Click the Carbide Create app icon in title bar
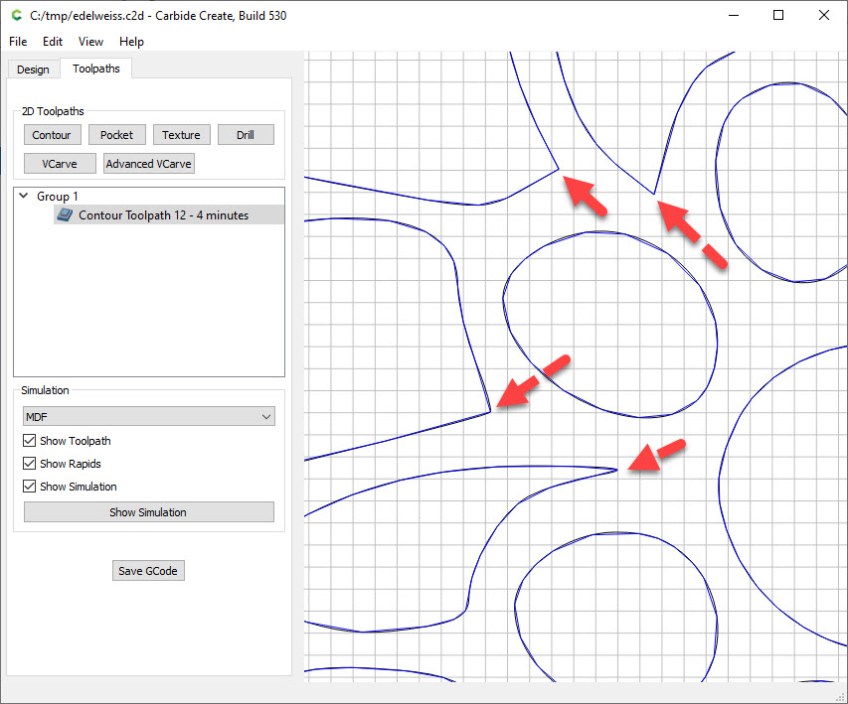This screenshot has width=848, height=704. click(x=15, y=15)
